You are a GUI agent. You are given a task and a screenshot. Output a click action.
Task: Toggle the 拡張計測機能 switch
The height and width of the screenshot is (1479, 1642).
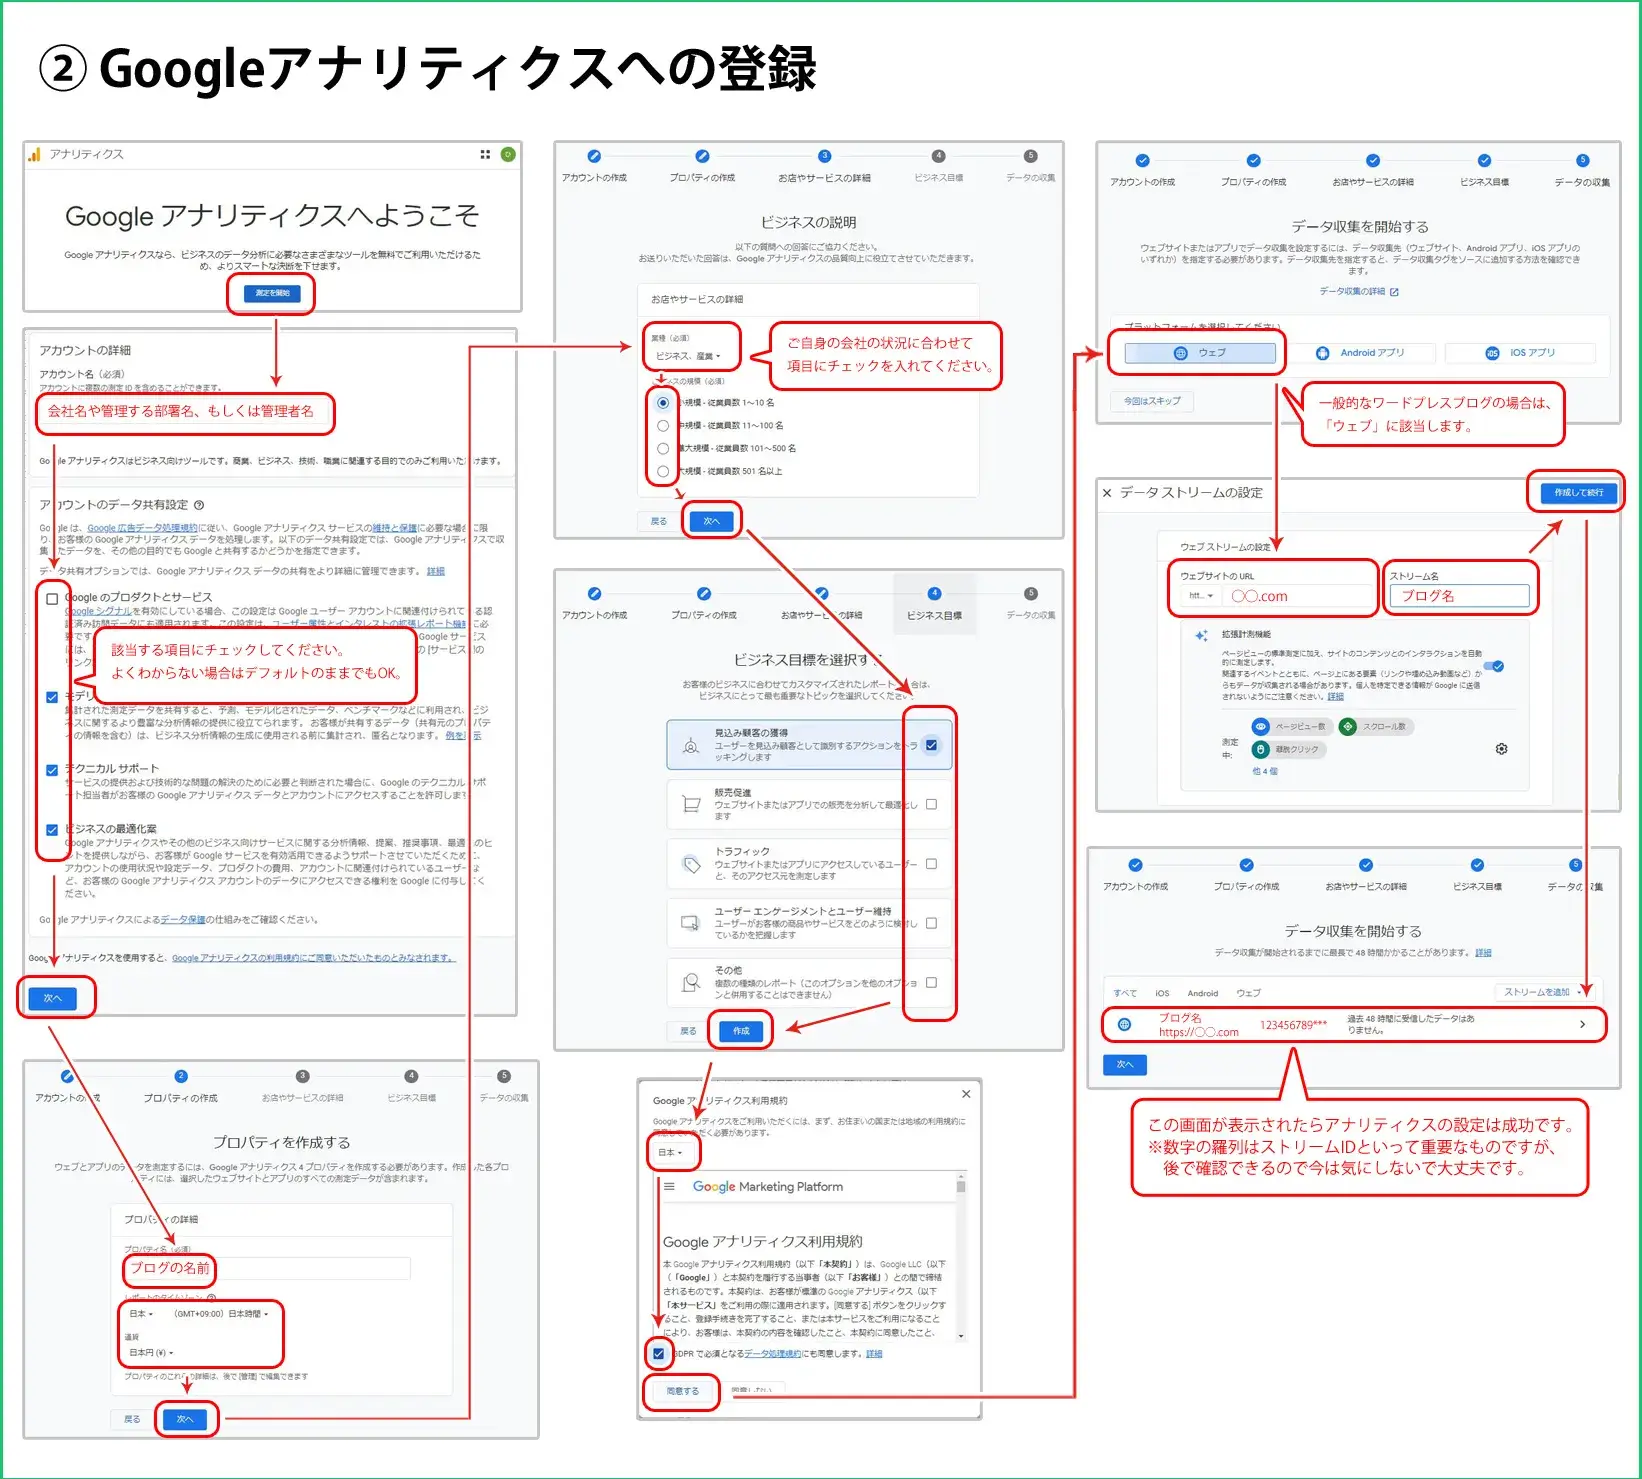tap(1493, 666)
